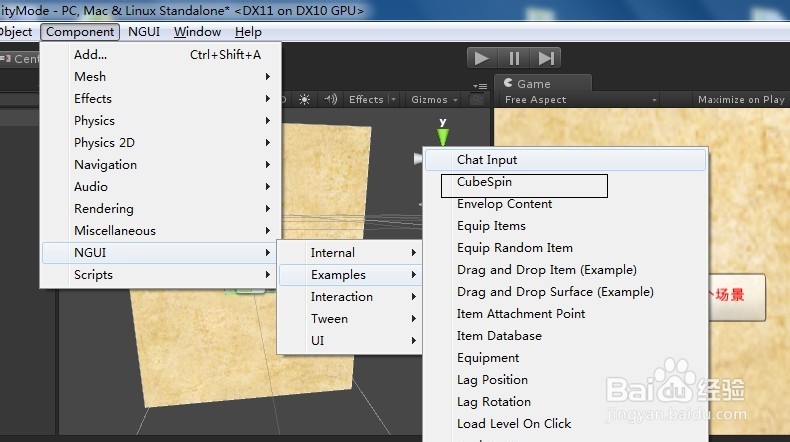Select Load Level On Click component
The image size is (790, 442).
565,424
